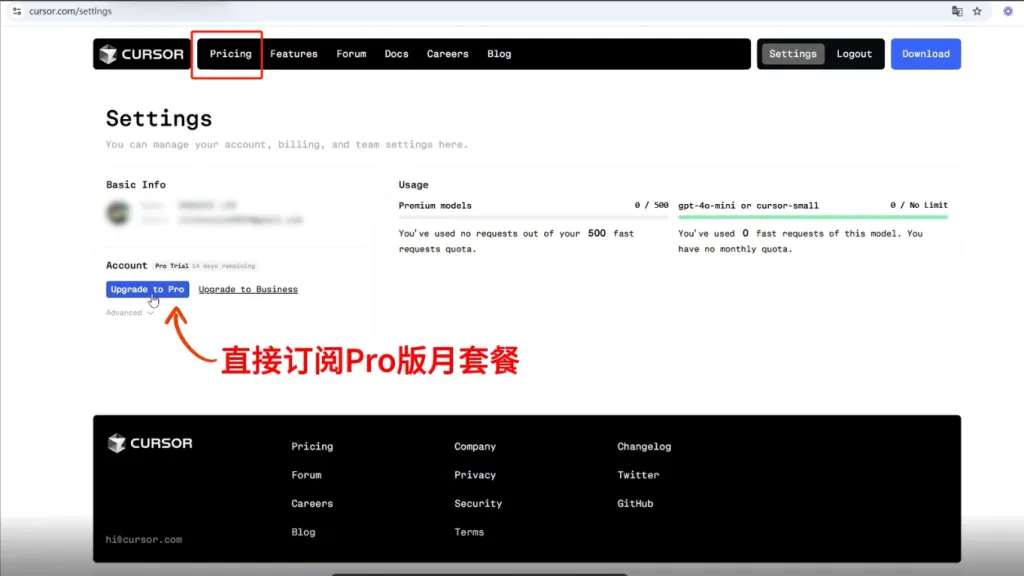Click the hi@cursor.com email link
This screenshot has height=576, width=1024.
pyautogui.click(x=144, y=540)
